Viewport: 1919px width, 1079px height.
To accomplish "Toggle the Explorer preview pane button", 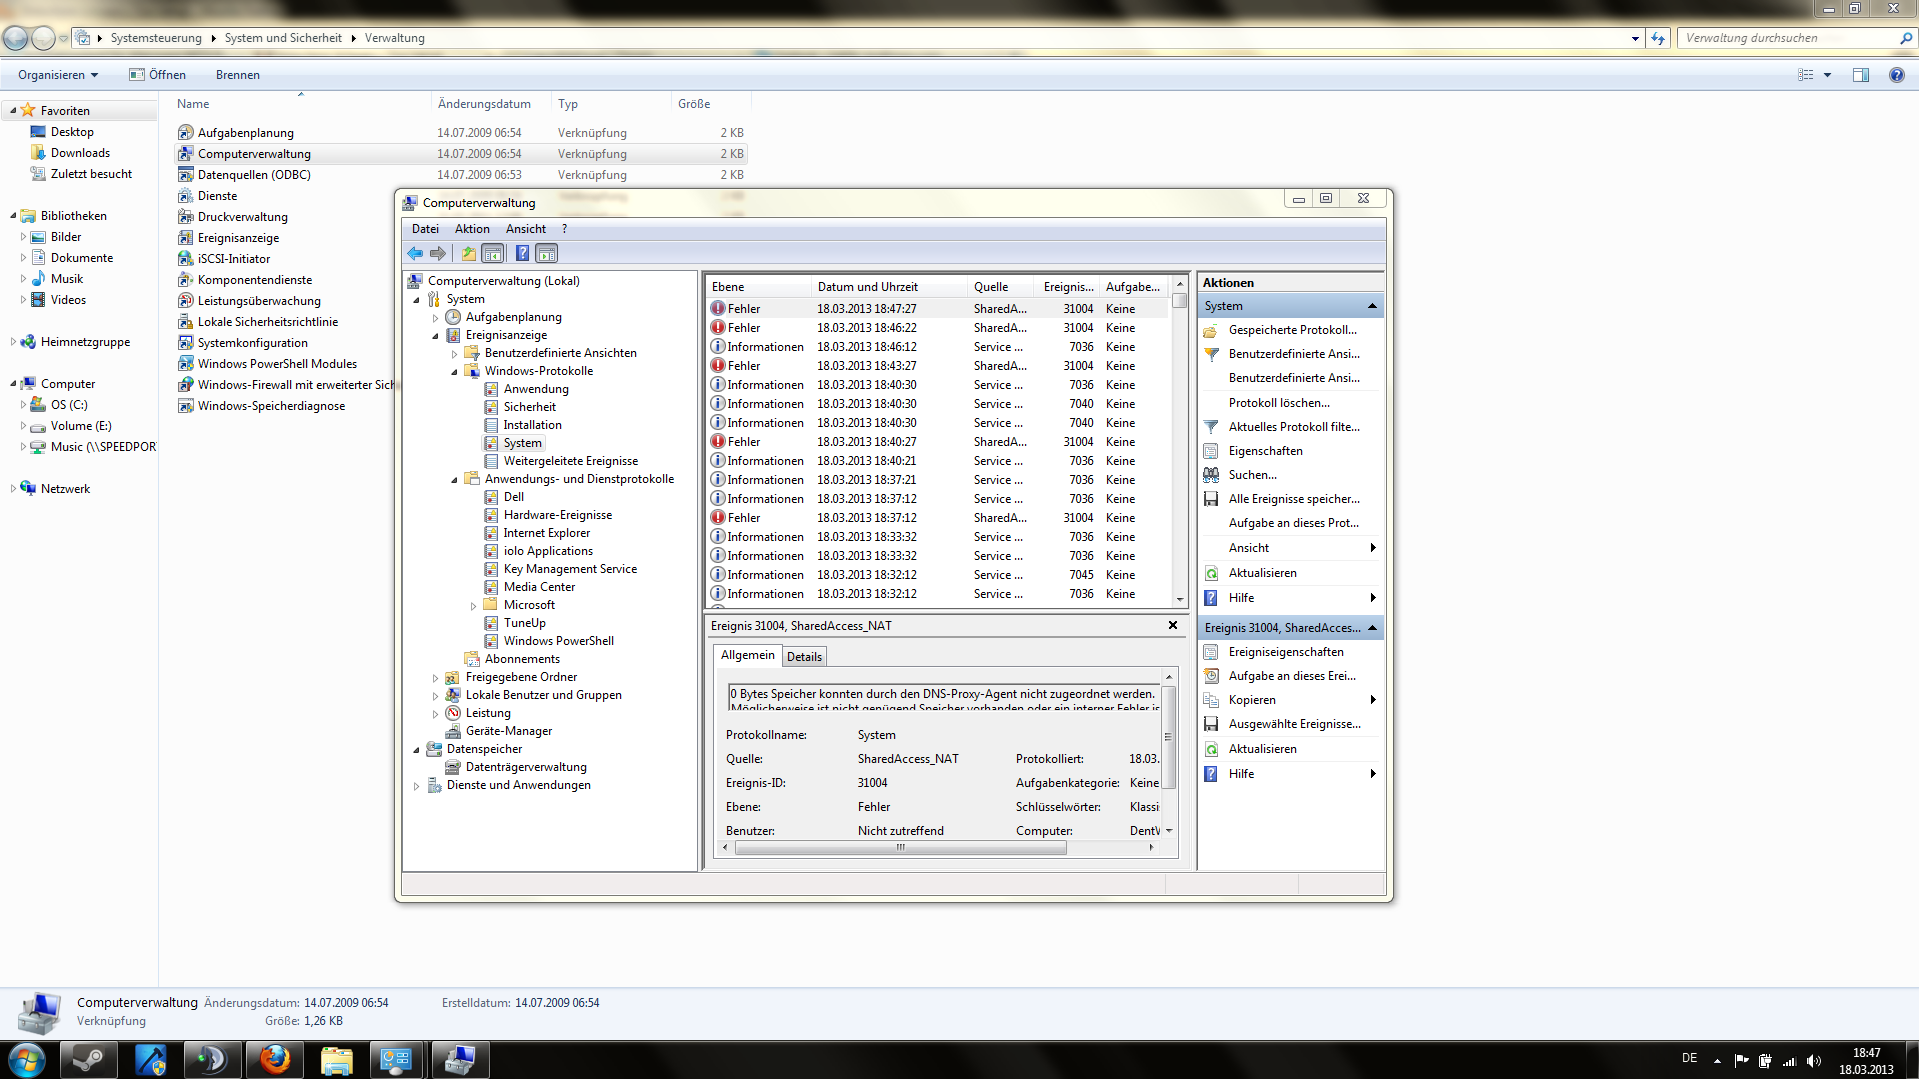I will pyautogui.click(x=1861, y=75).
